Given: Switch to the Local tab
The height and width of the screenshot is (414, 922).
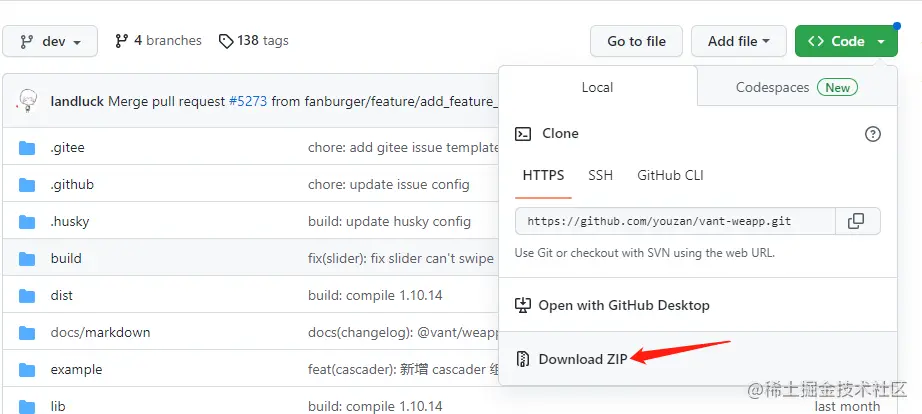Looking at the screenshot, I should [597, 87].
